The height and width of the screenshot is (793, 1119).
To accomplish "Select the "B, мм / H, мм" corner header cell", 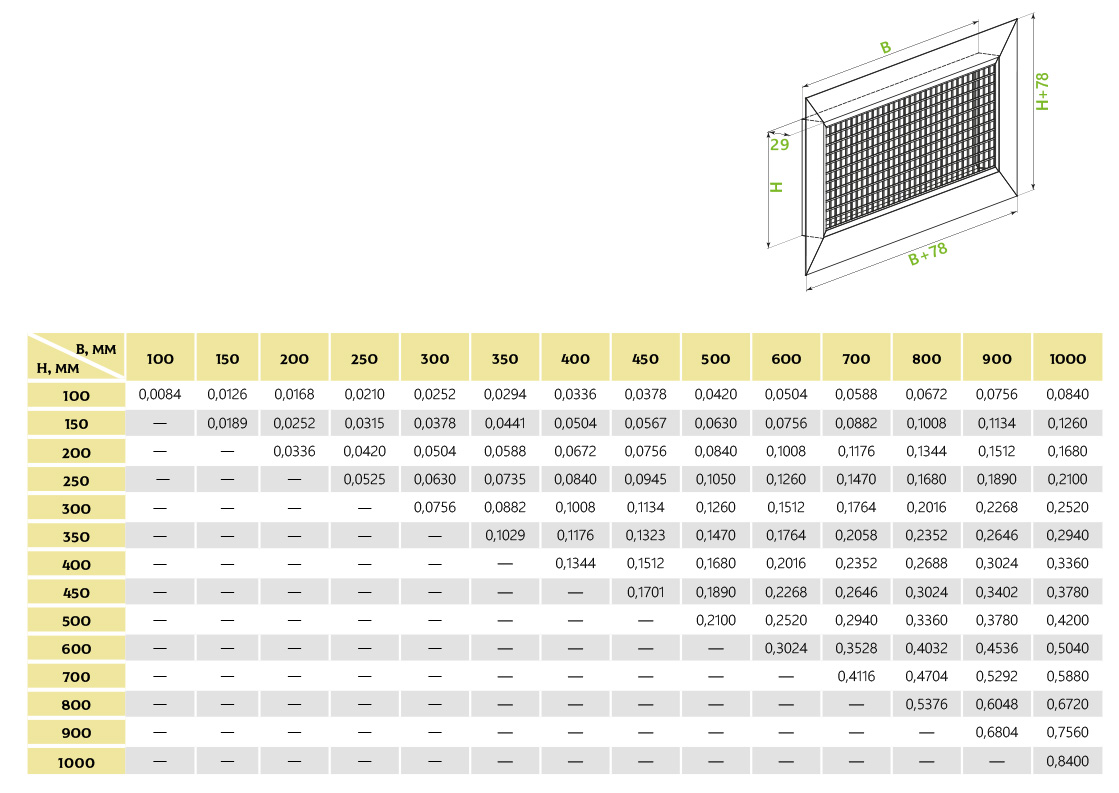I will [x=76, y=357].
